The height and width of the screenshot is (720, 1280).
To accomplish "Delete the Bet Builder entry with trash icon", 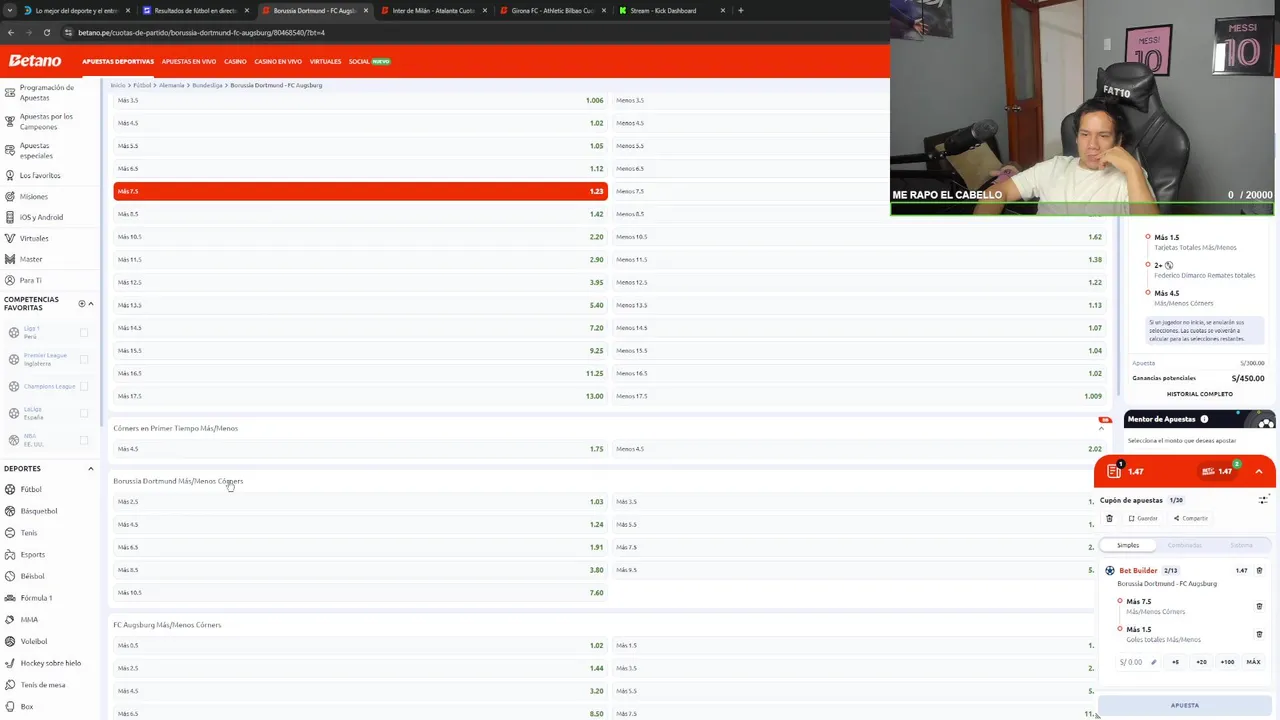I will coord(1259,570).
